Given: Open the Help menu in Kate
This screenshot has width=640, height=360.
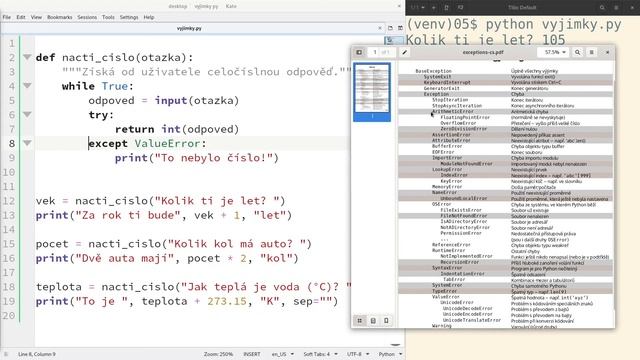Looking at the screenshot, I should point(149,17).
